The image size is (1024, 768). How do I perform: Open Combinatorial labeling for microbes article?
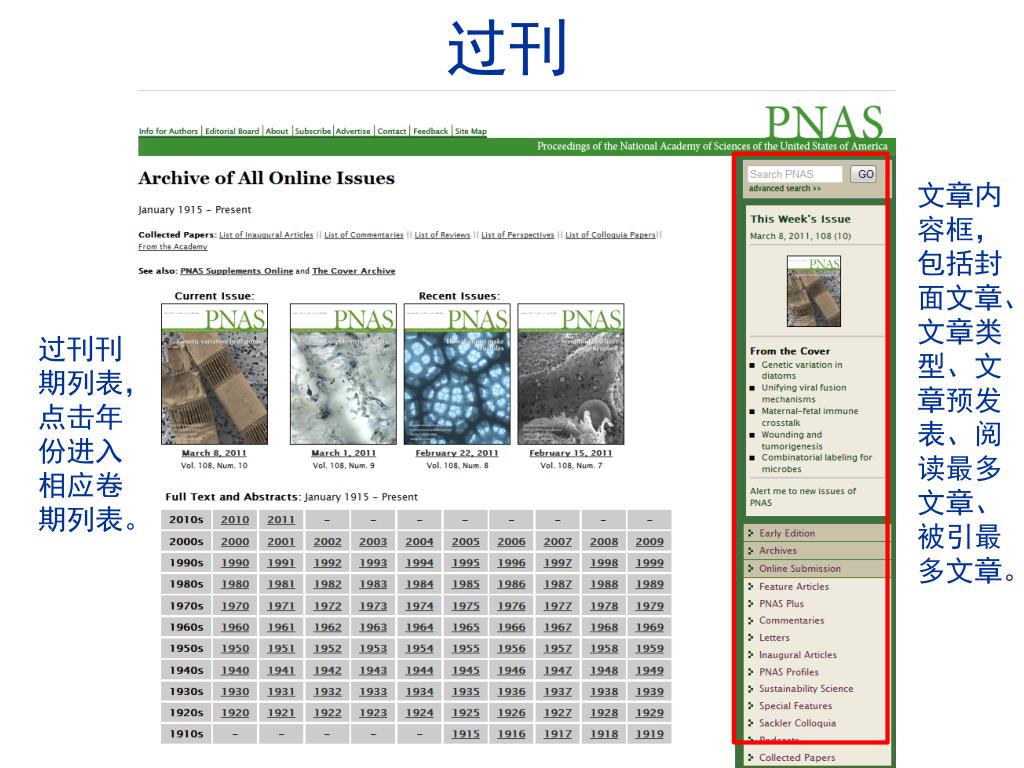[x=816, y=463]
